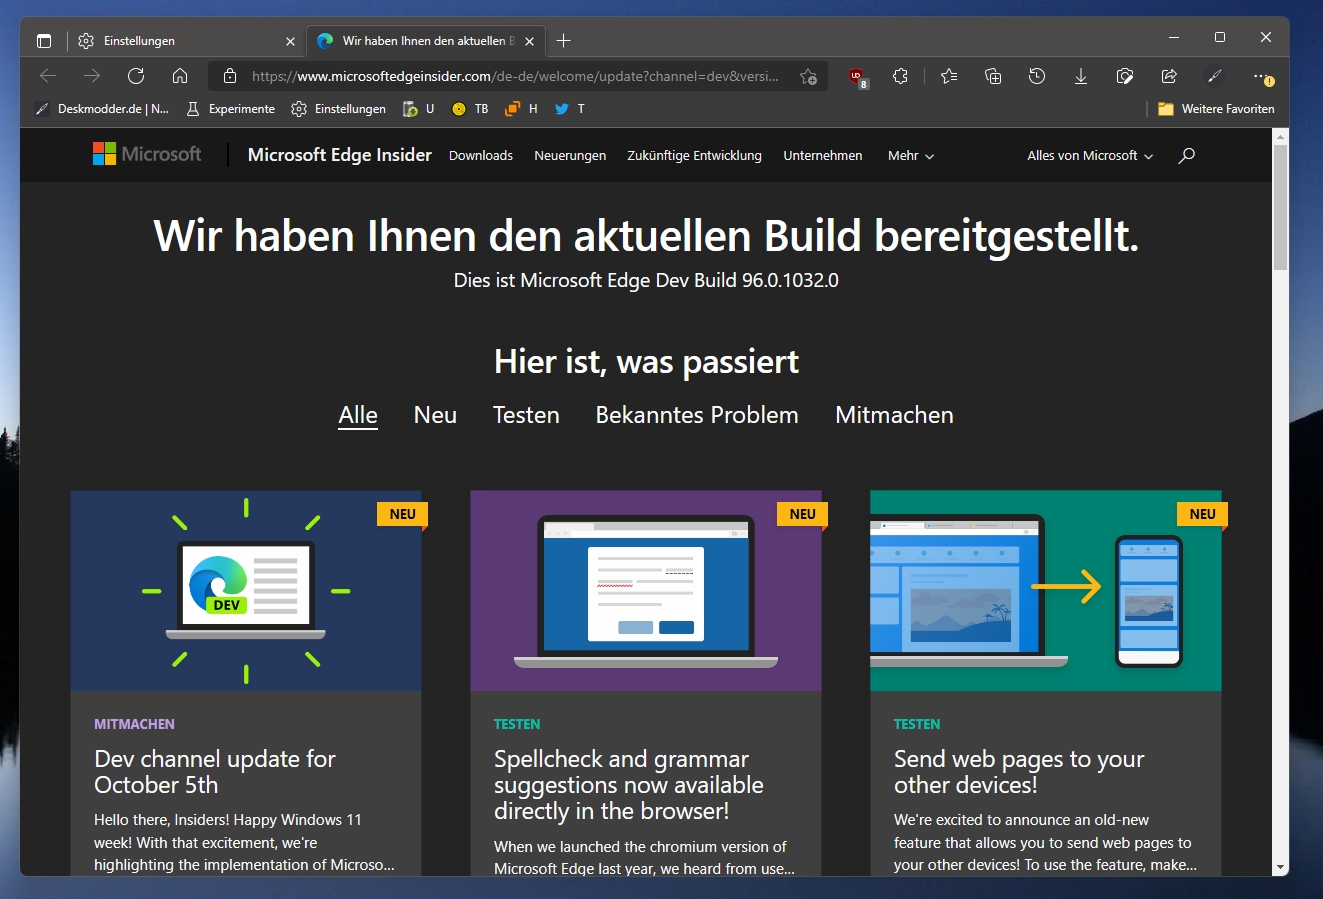Click the scrollbar down arrow
The height and width of the screenshot is (899, 1323).
pos(1280,867)
